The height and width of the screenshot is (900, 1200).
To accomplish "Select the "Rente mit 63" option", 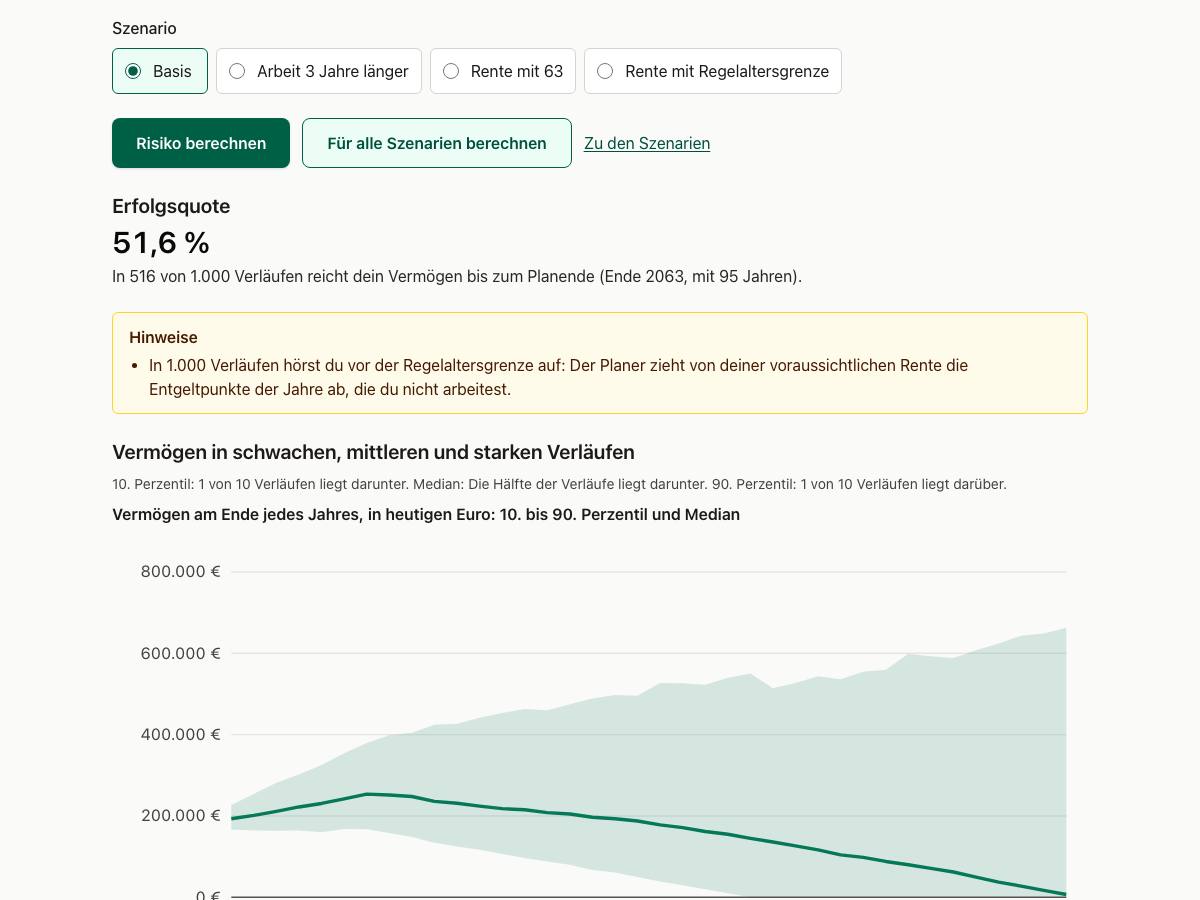I will 503,71.
